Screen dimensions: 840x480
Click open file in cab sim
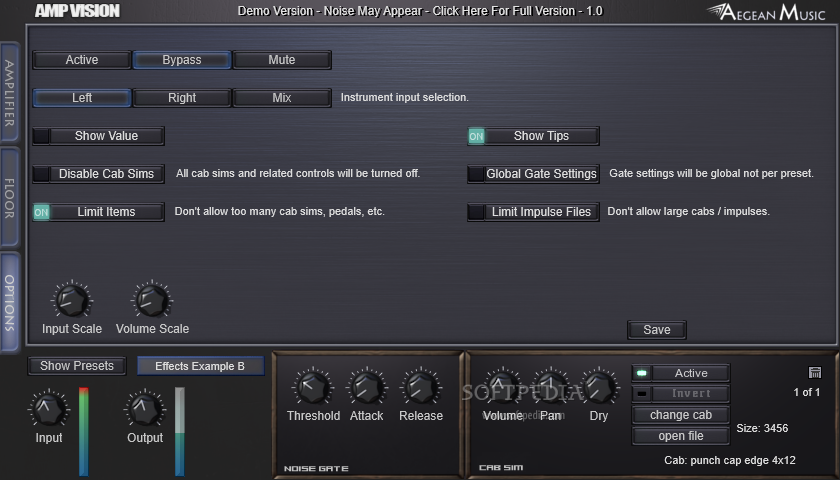pos(681,436)
